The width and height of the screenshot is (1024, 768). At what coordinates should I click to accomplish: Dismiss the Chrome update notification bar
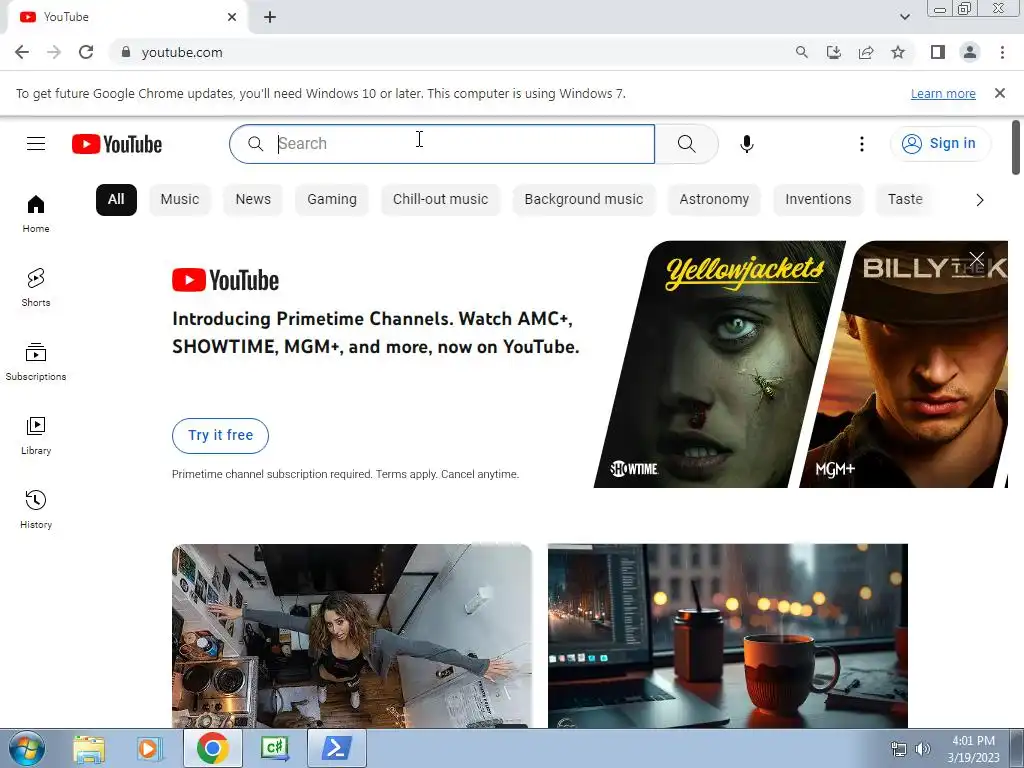[1000, 93]
